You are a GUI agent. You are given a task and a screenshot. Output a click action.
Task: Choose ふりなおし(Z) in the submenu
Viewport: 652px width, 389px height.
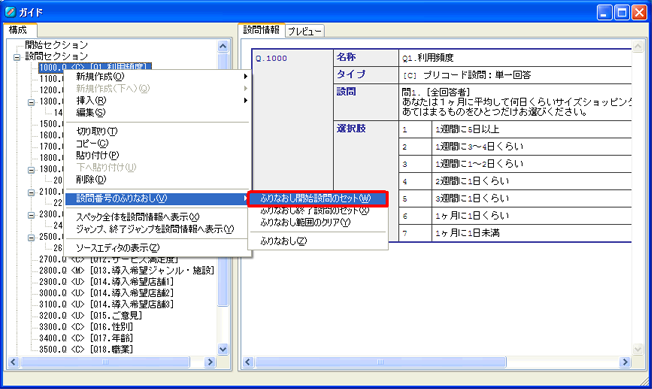tap(318, 241)
